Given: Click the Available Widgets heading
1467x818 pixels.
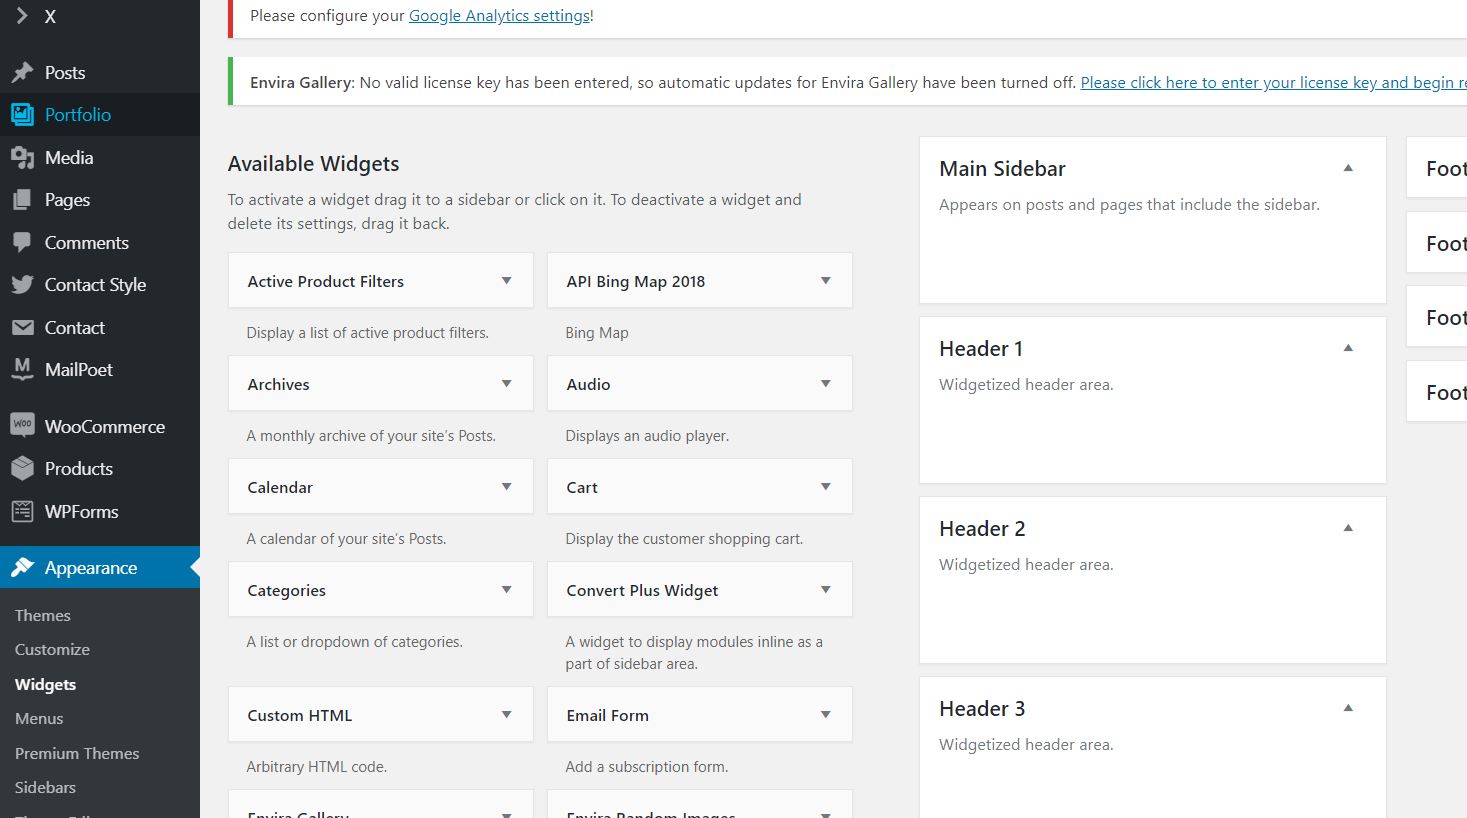Looking at the screenshot, I should point(313,164).
